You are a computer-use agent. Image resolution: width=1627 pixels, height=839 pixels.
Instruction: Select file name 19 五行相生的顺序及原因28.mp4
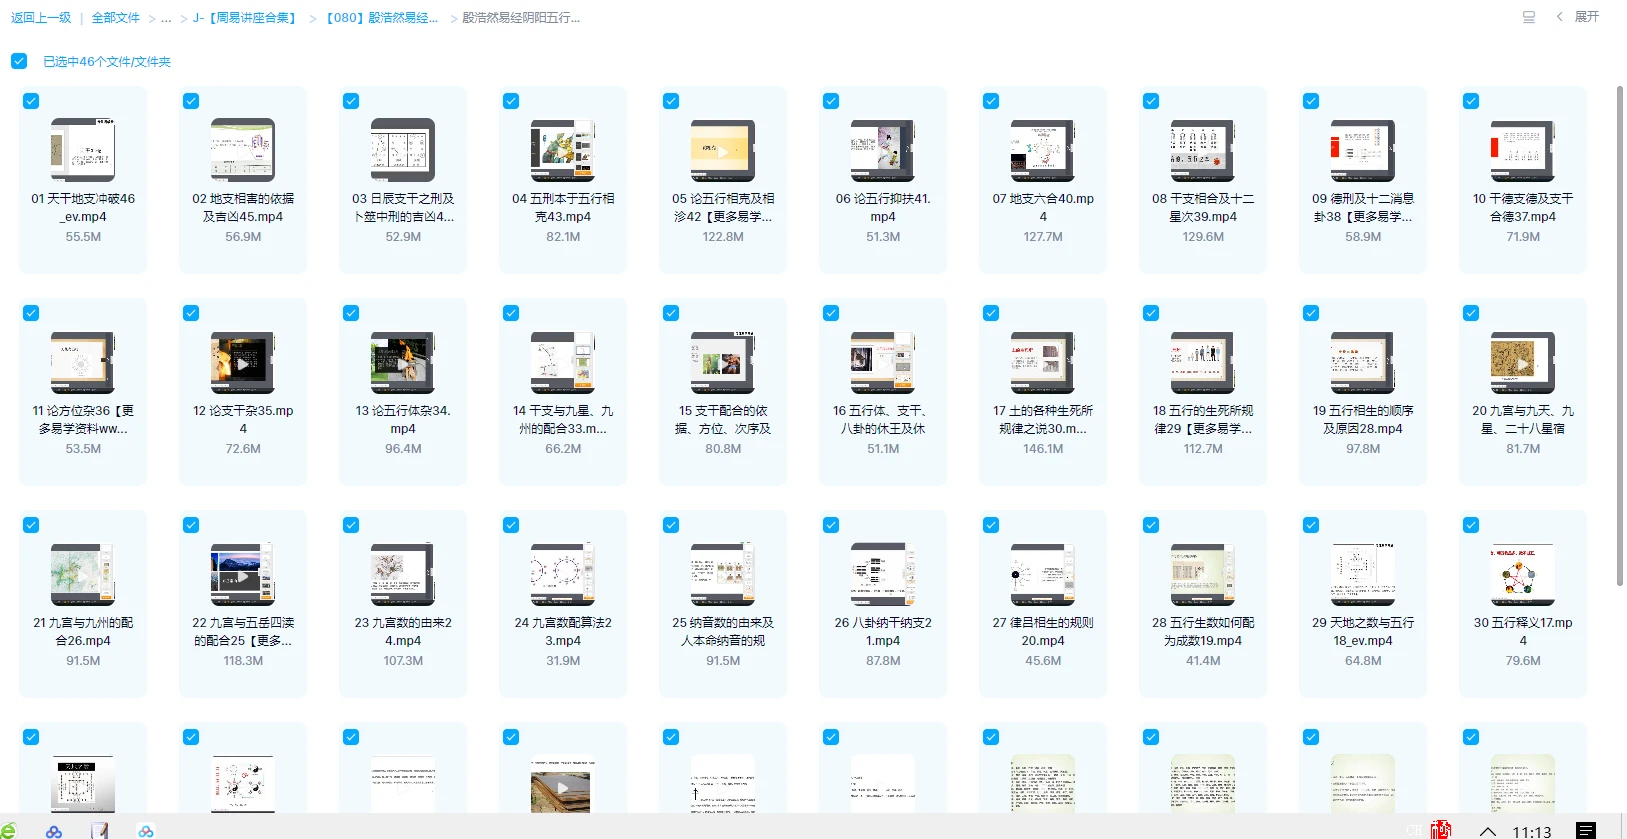click(1363, 420)
